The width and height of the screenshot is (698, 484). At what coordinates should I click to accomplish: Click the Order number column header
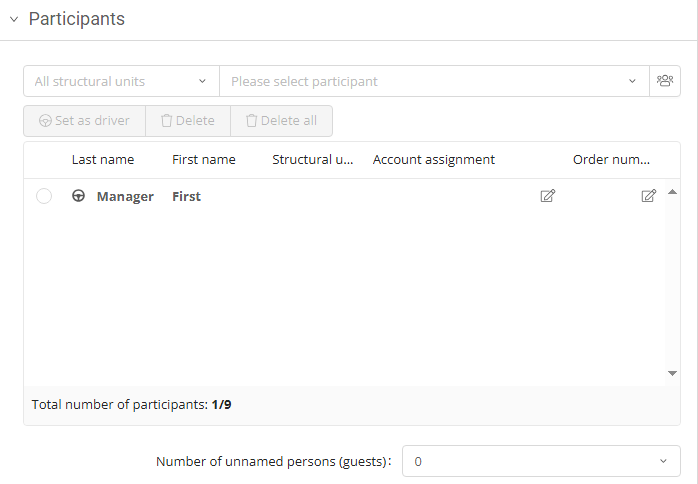(x=611, y=160)
